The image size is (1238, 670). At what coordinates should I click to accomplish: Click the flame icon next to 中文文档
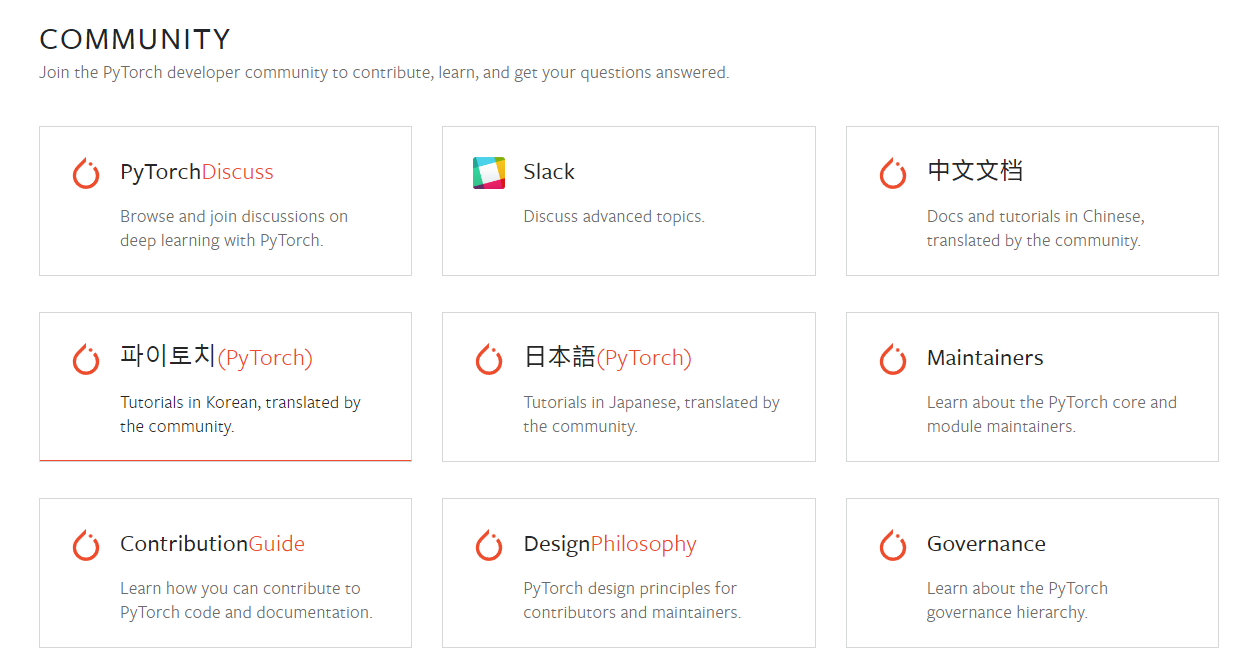(x=893, y=173)
